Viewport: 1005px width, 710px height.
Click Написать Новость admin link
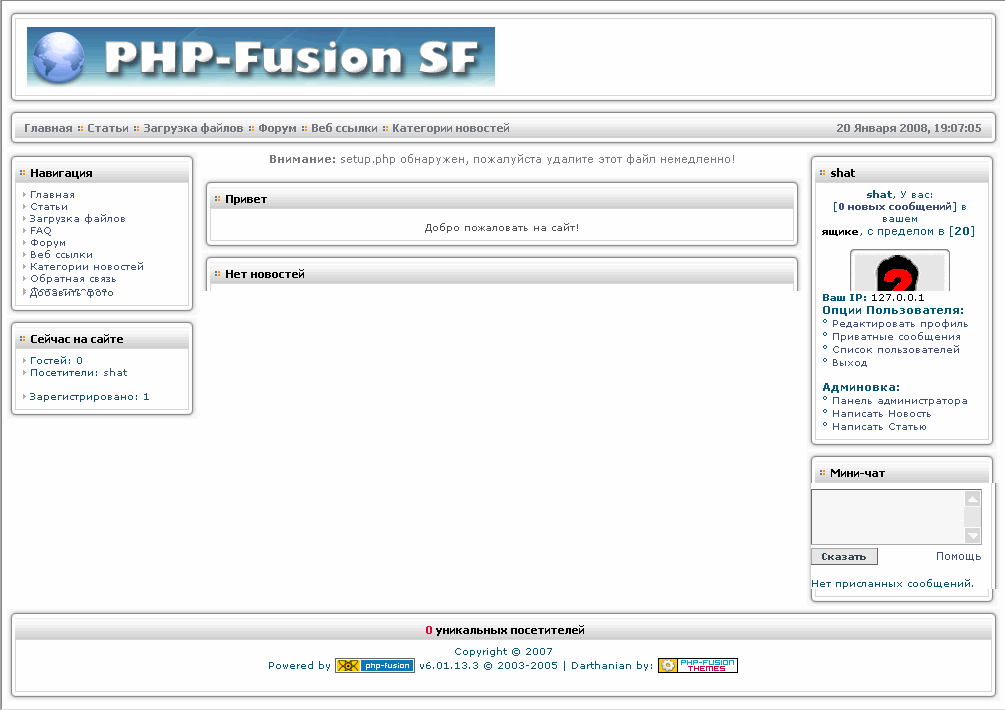(x=881, y=414)
